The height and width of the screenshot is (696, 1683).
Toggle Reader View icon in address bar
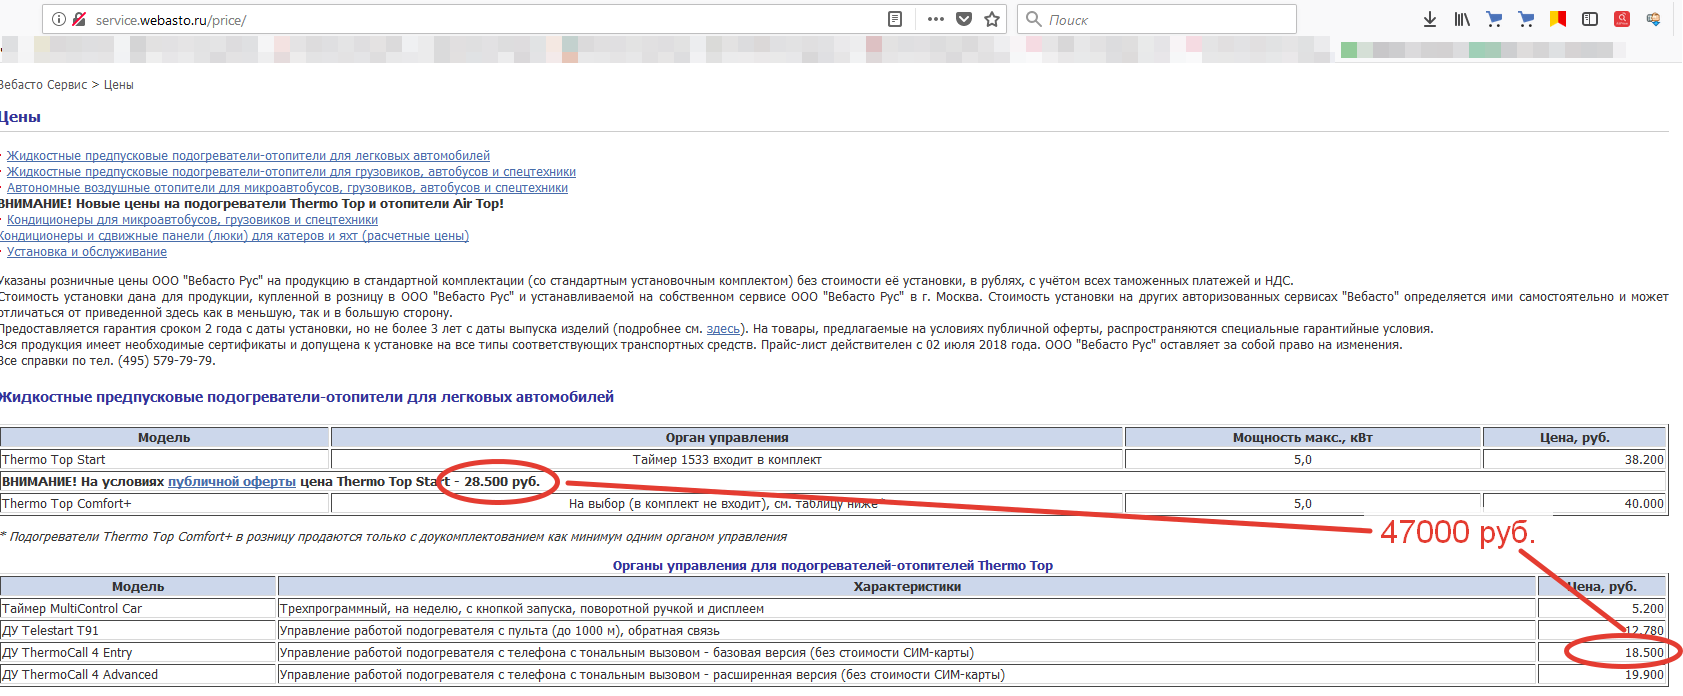point(895,19)
